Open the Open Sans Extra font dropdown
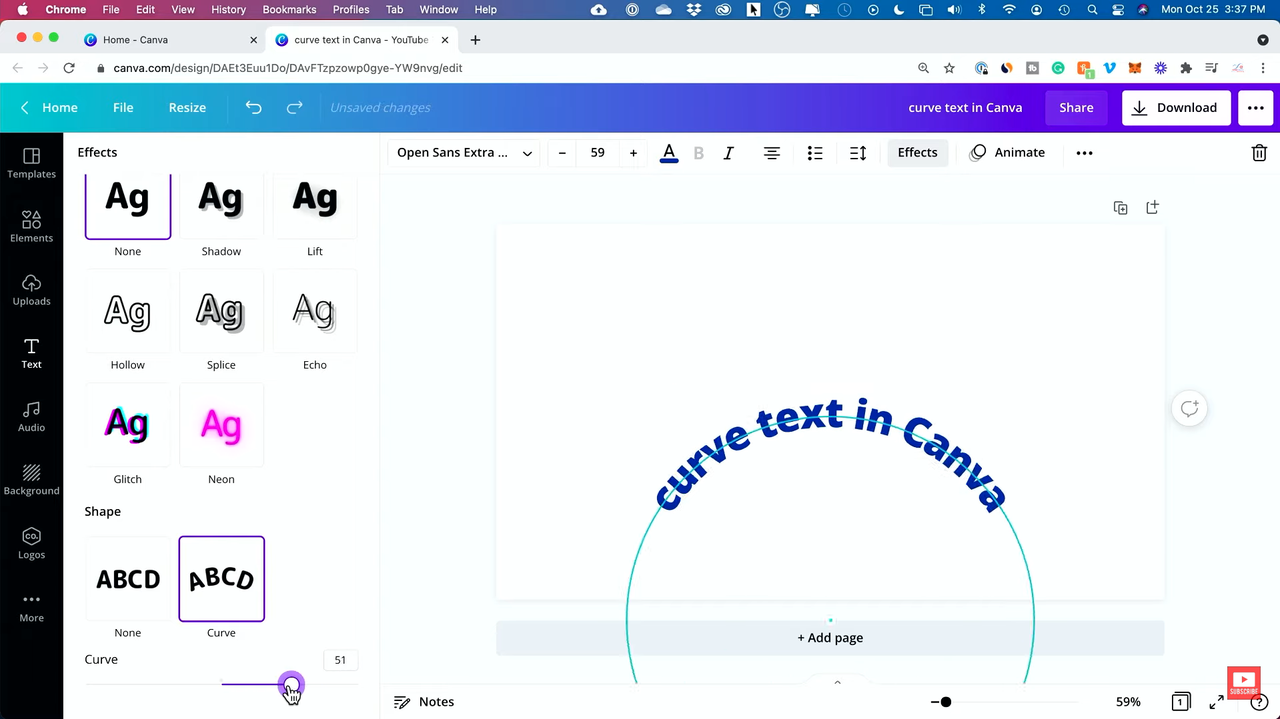Viewport: 1280px width, 719px height. [464, 153]
